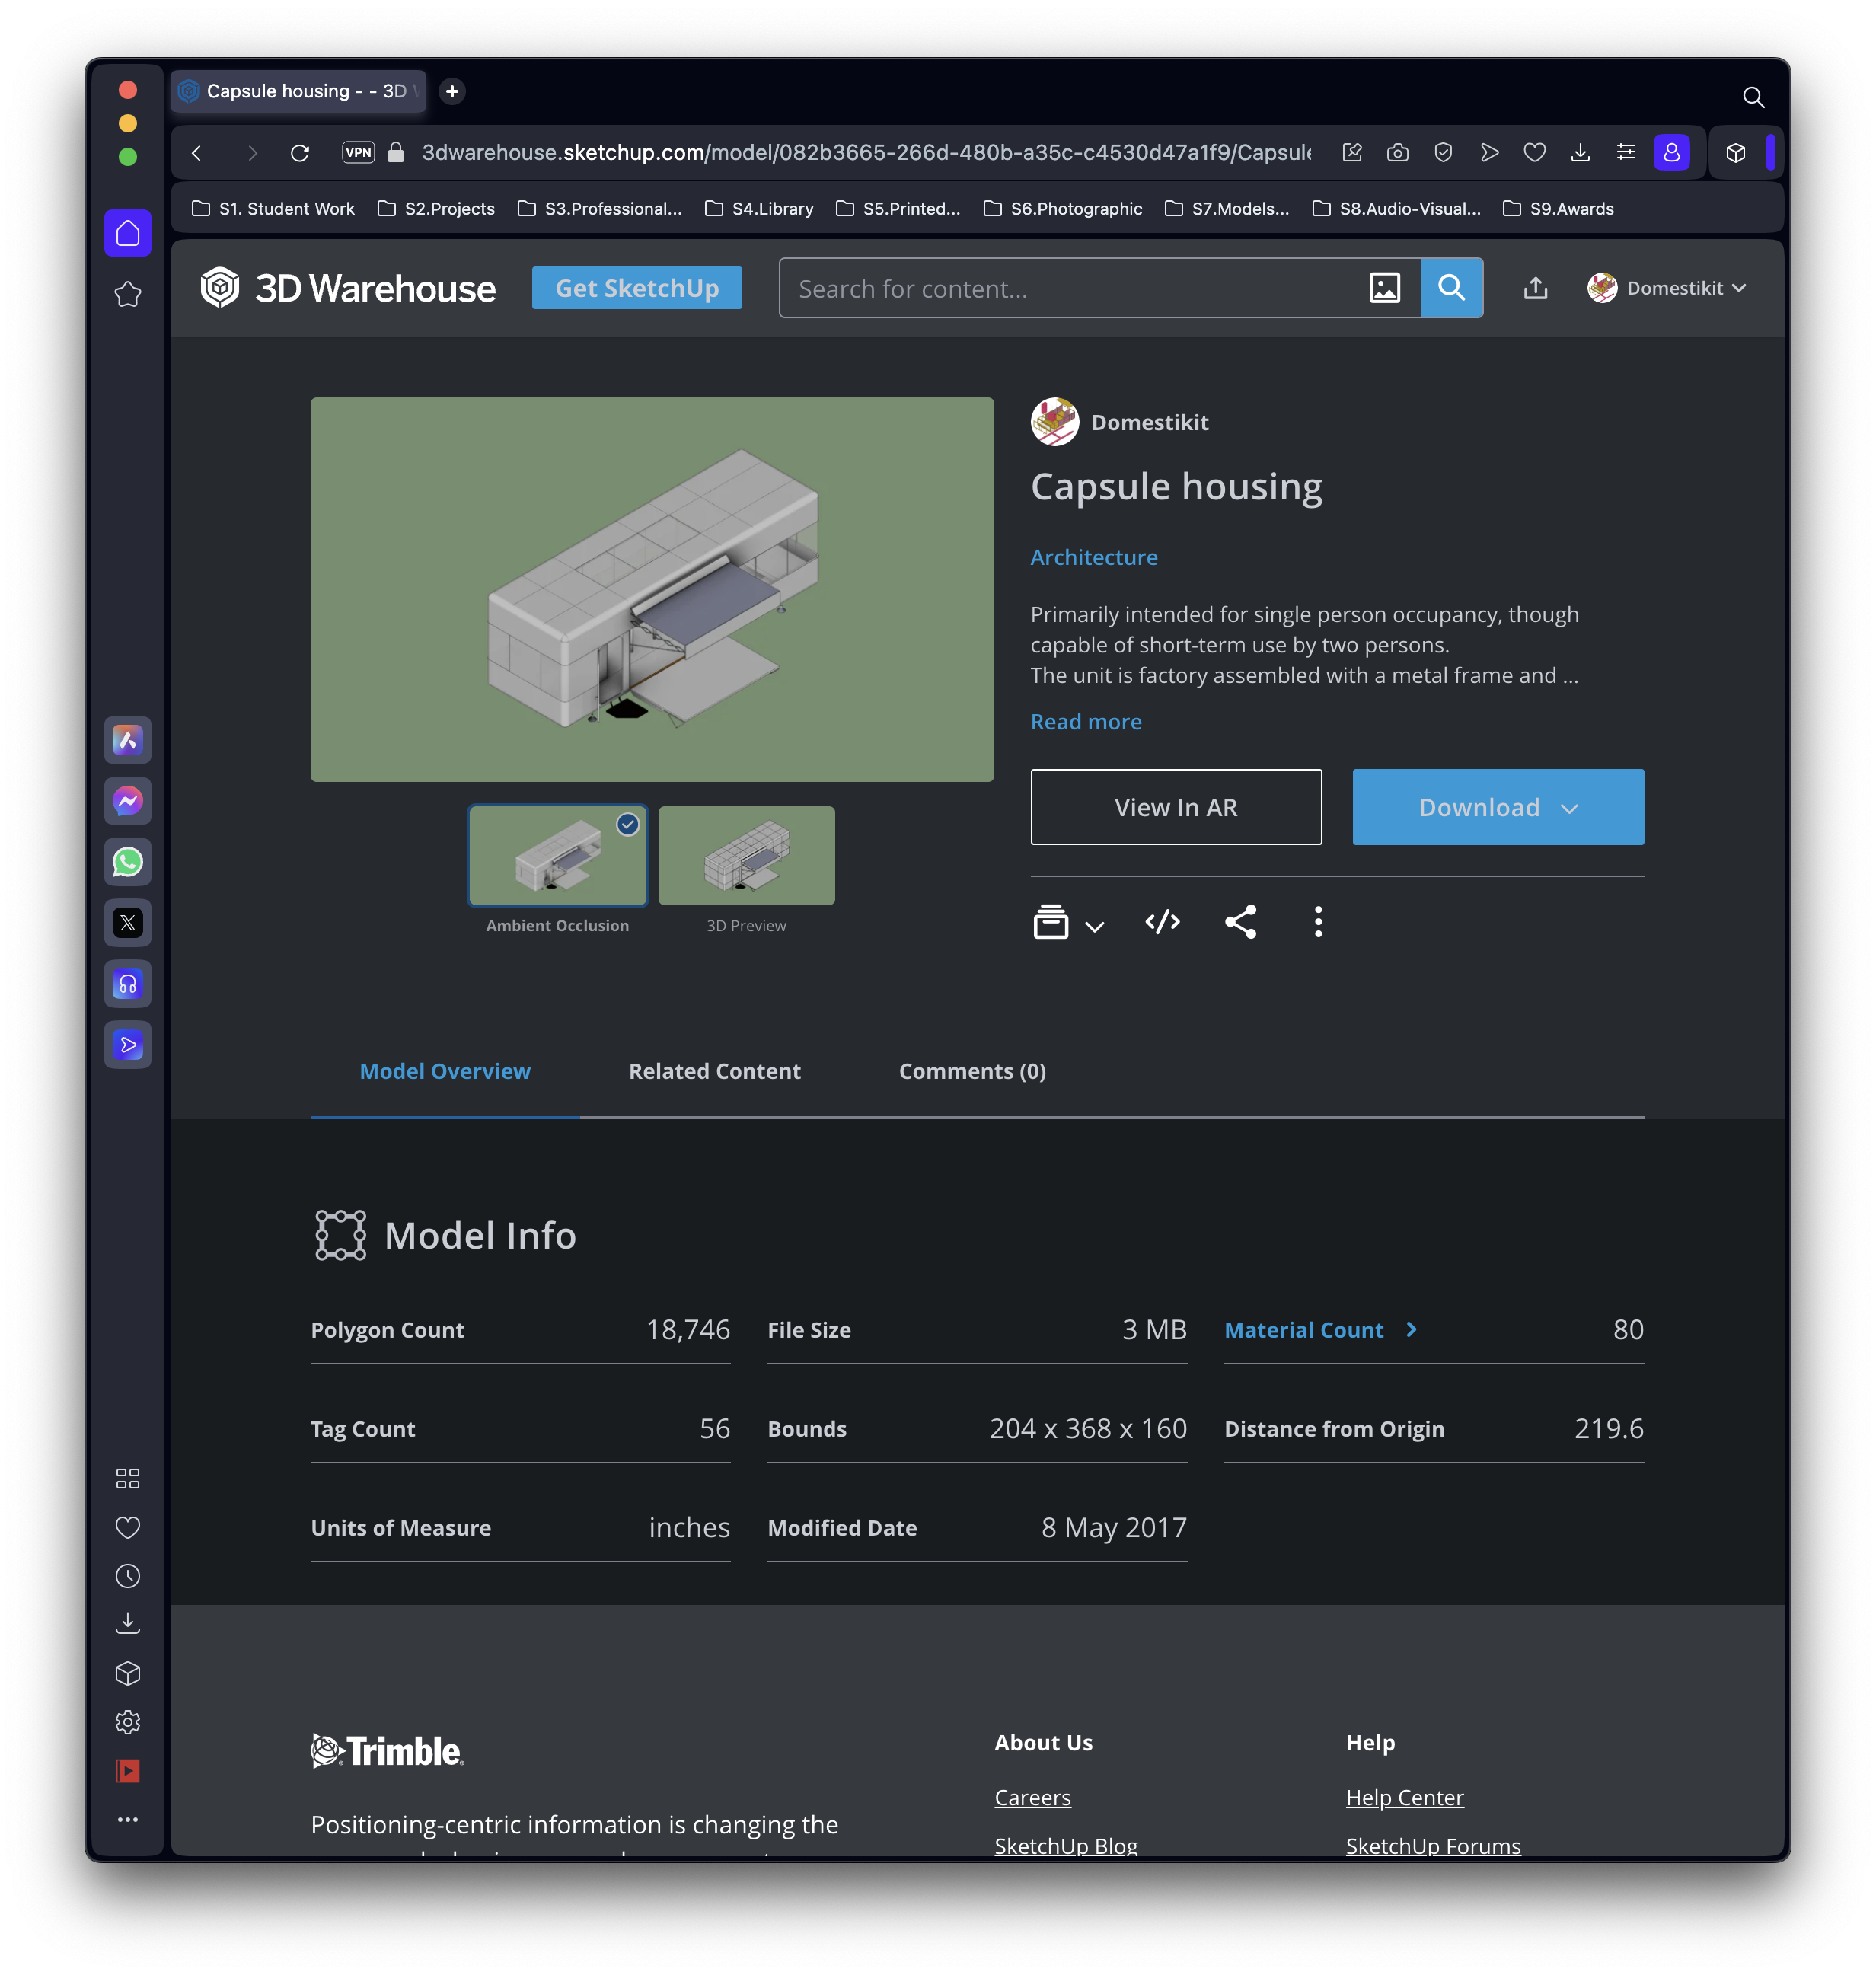Open the embed code icon
This screenshot has width=1876, height=1975.
click(x=1163, y=921)
